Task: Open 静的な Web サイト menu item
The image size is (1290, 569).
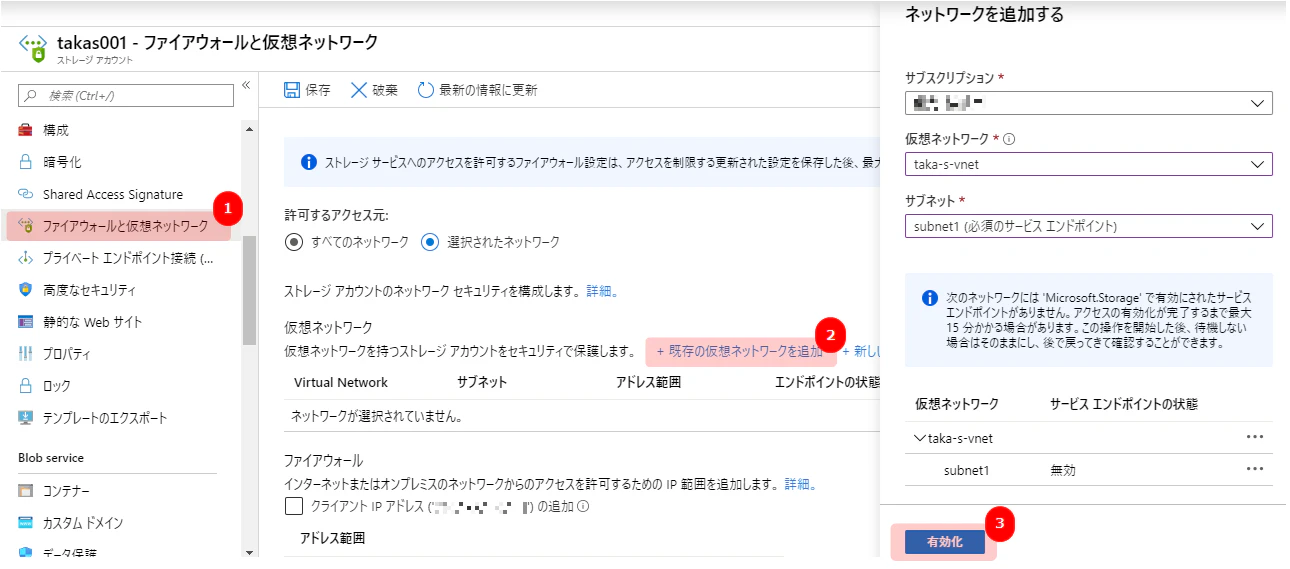Action: [x=93, y=322]
